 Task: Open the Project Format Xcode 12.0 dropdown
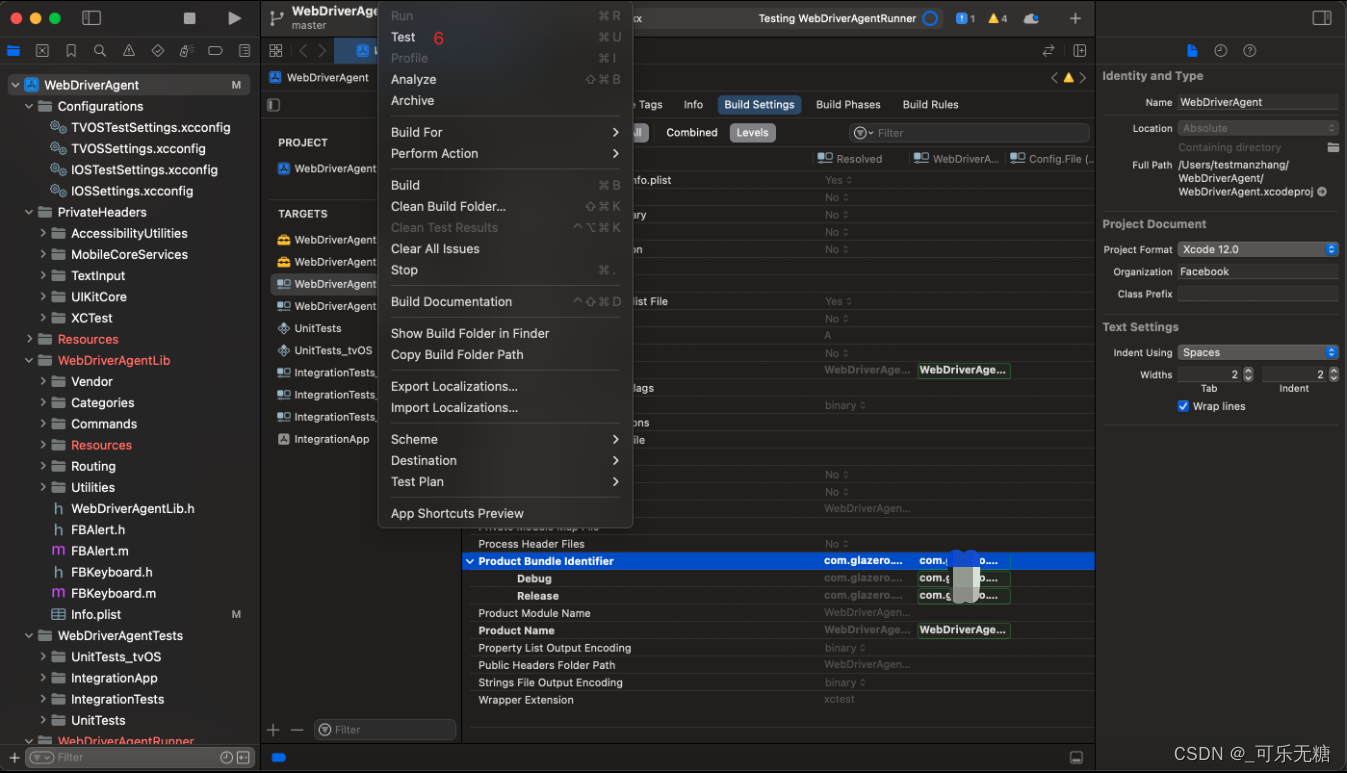1258,249
